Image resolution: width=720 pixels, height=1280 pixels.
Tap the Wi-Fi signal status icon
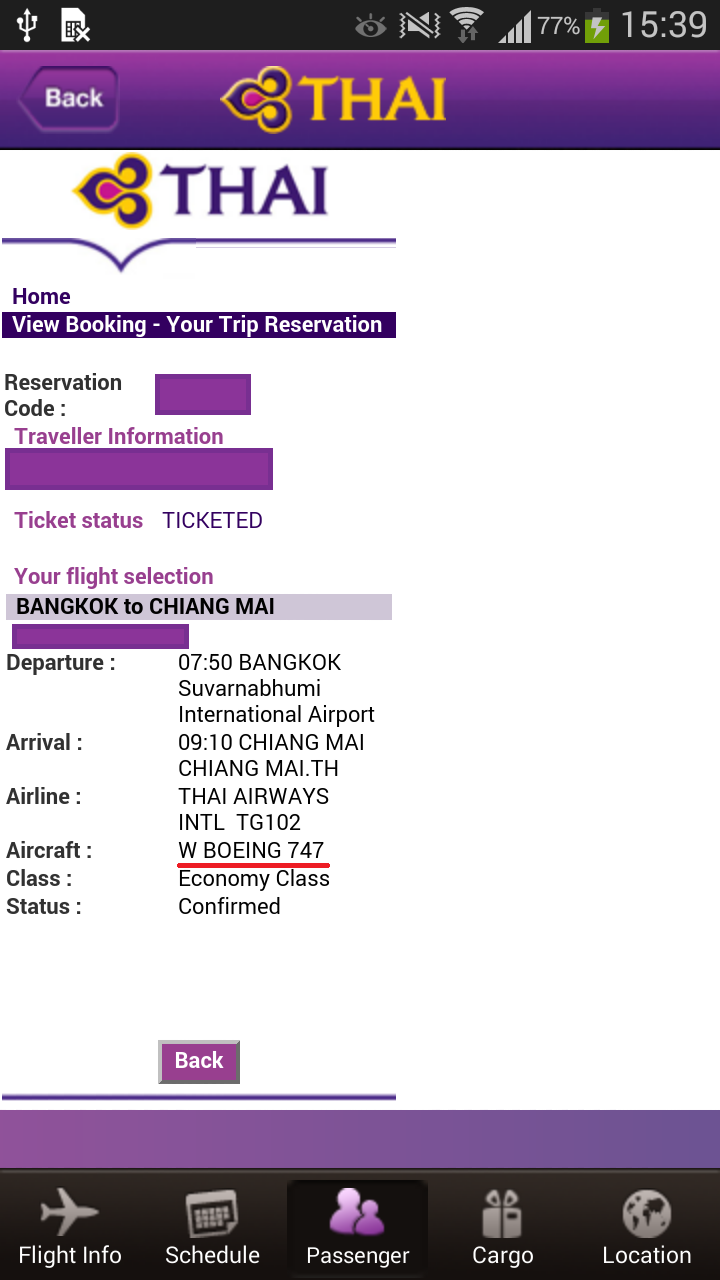point(466,25)
